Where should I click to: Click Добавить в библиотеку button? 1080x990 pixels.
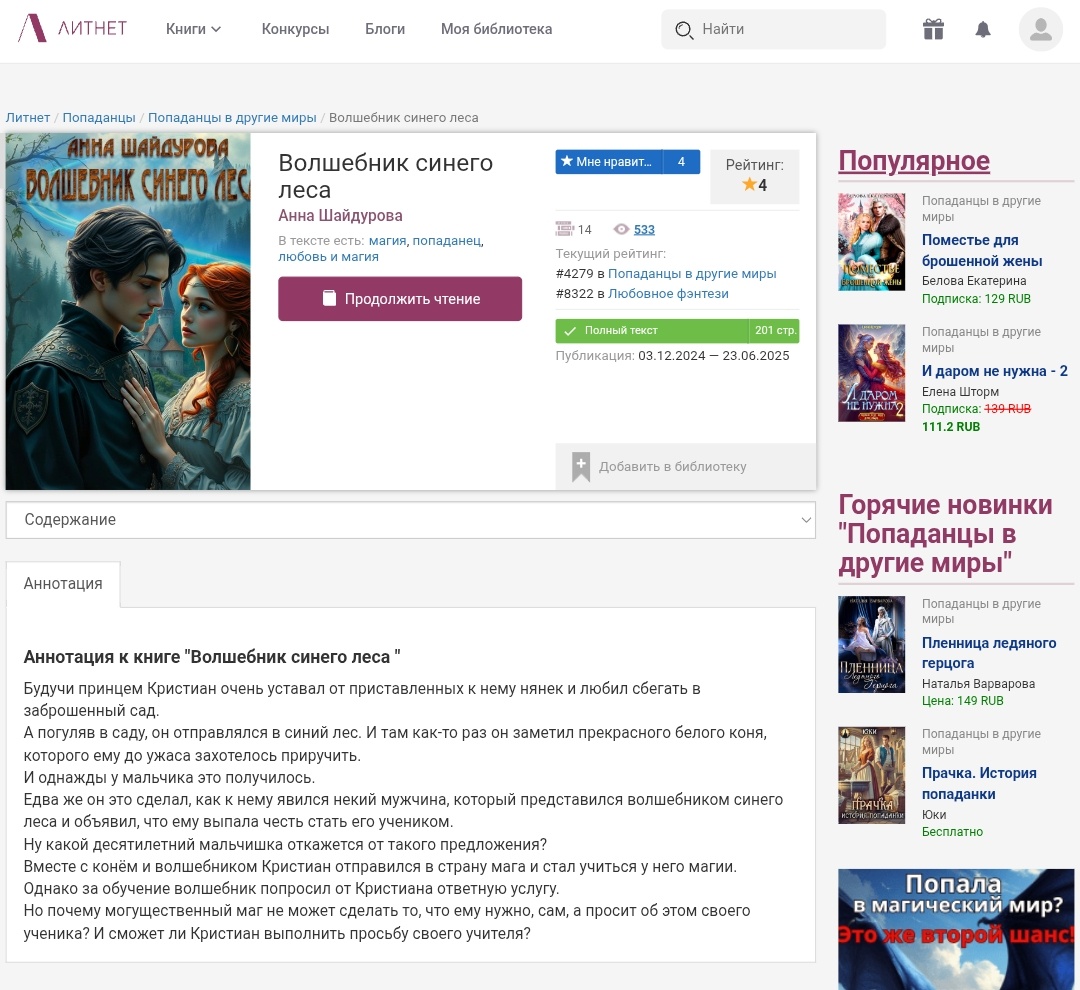(x=685, y=466)
